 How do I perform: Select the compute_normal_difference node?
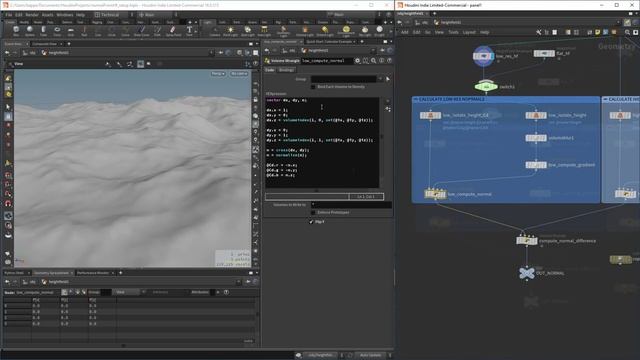pos(527,240)
